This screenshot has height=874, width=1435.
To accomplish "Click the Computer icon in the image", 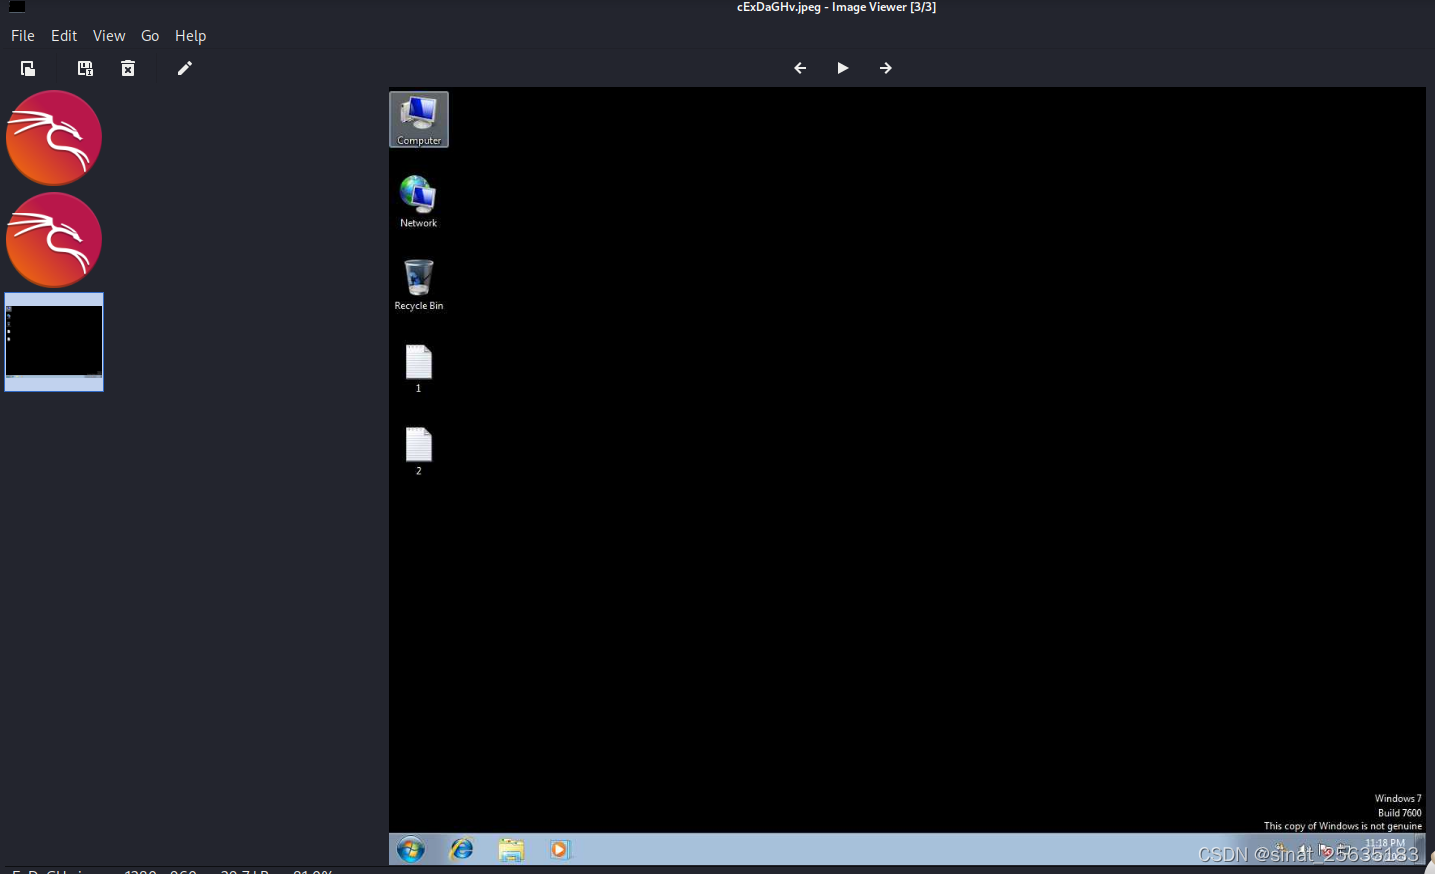I will click(x=419, y=120).
